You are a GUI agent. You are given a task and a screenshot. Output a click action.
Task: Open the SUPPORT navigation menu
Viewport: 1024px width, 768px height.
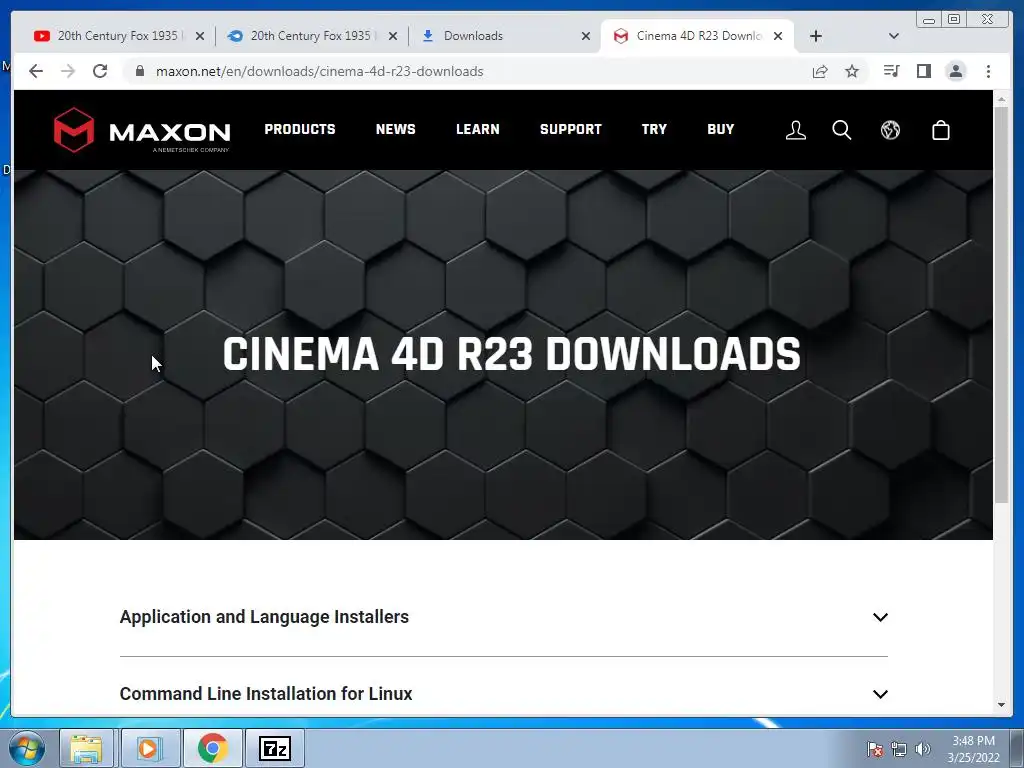coord(571,129)
